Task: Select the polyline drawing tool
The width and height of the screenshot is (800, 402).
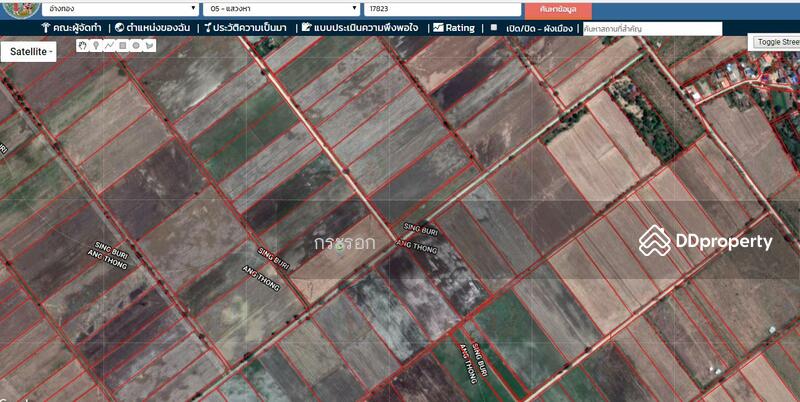Action: [109, 45]
